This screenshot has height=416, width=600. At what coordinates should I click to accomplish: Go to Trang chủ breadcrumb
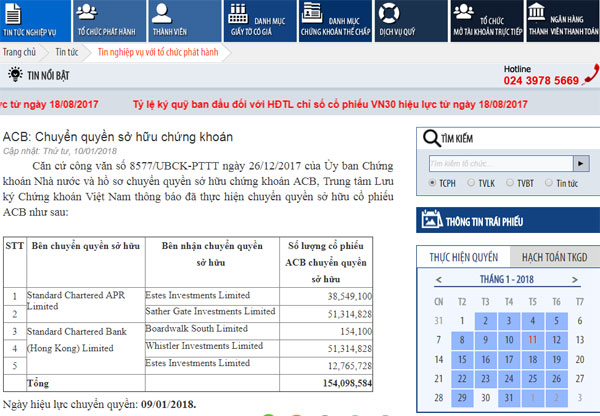tap(19, 52)
